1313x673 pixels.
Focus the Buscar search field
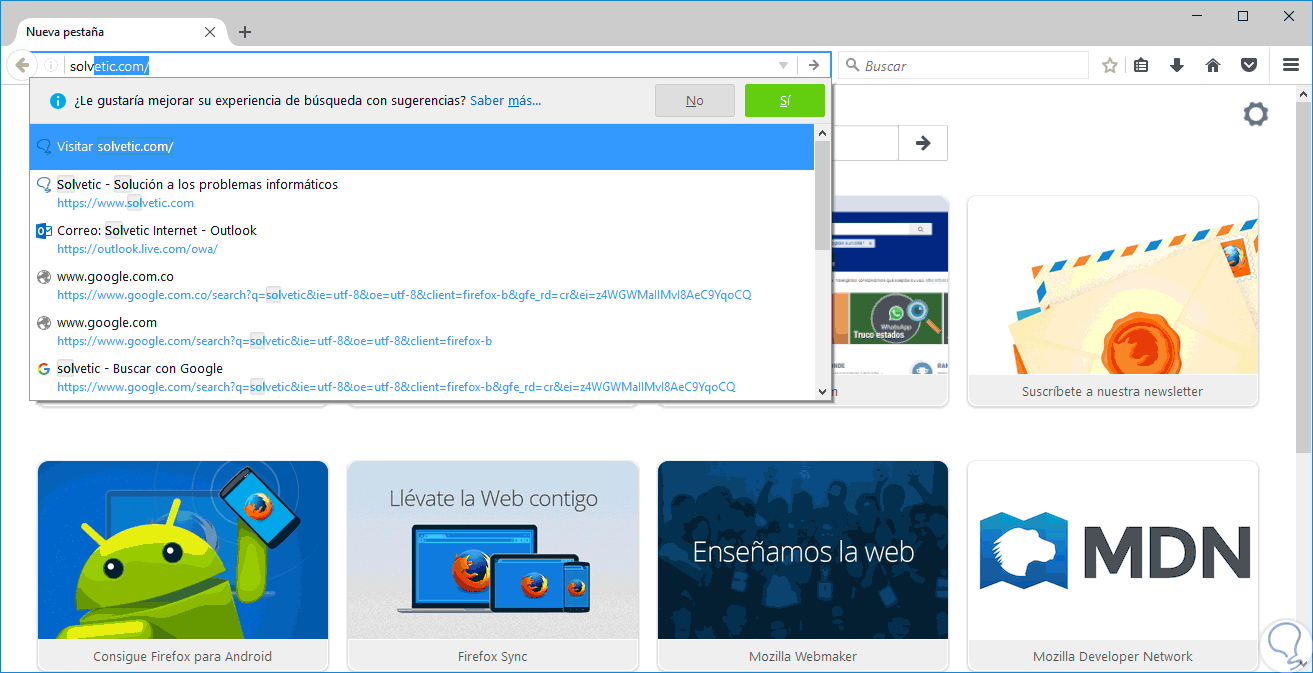[963, 66]
